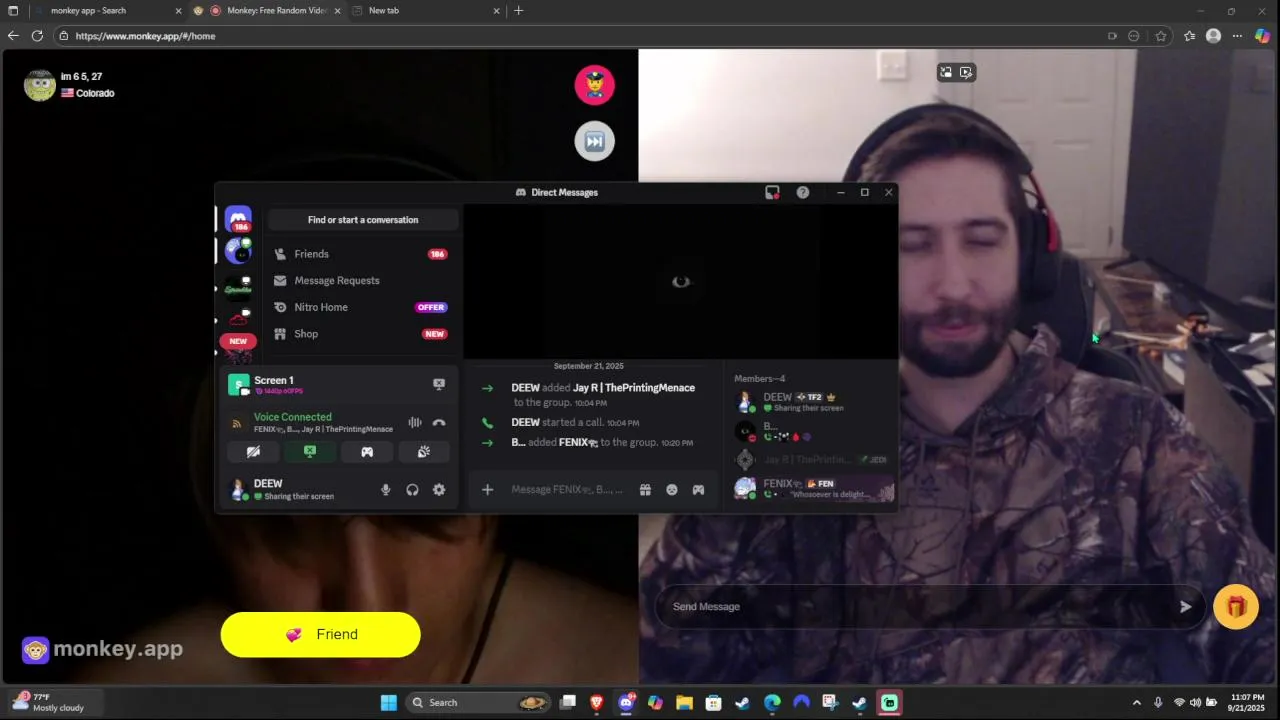Image resolution: width=1280 pixels, height=720 pixels.
Task: Stop streaming Screen 1 icon
Action: click(438, 384)
